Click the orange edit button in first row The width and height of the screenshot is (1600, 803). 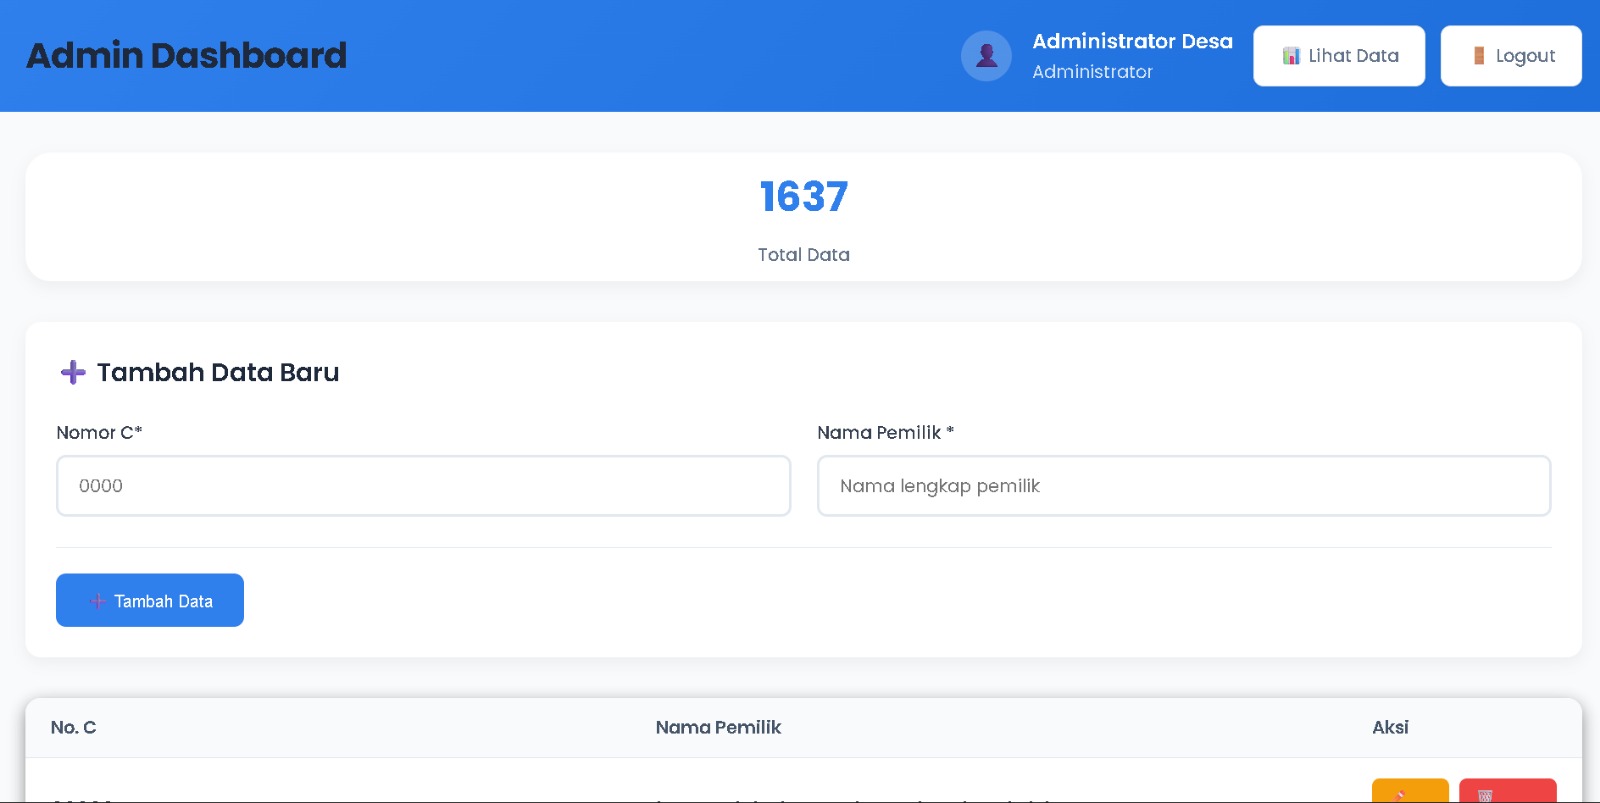[1410, 790]
